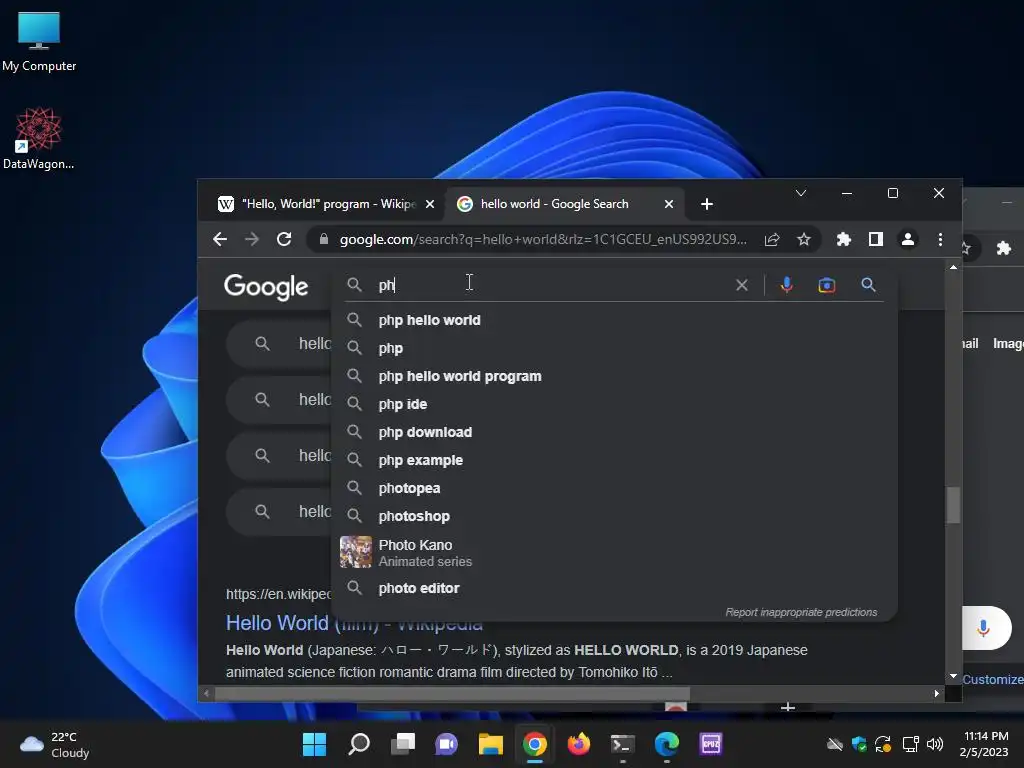Open the Chrome three-dot menu
Viewport: 1024px width, 768px height.
(x=940, y=240)
